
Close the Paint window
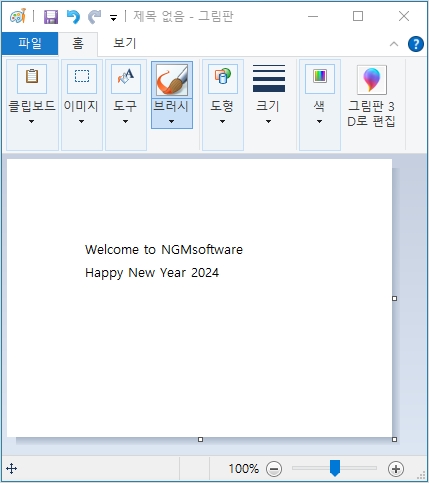(404, 16)
